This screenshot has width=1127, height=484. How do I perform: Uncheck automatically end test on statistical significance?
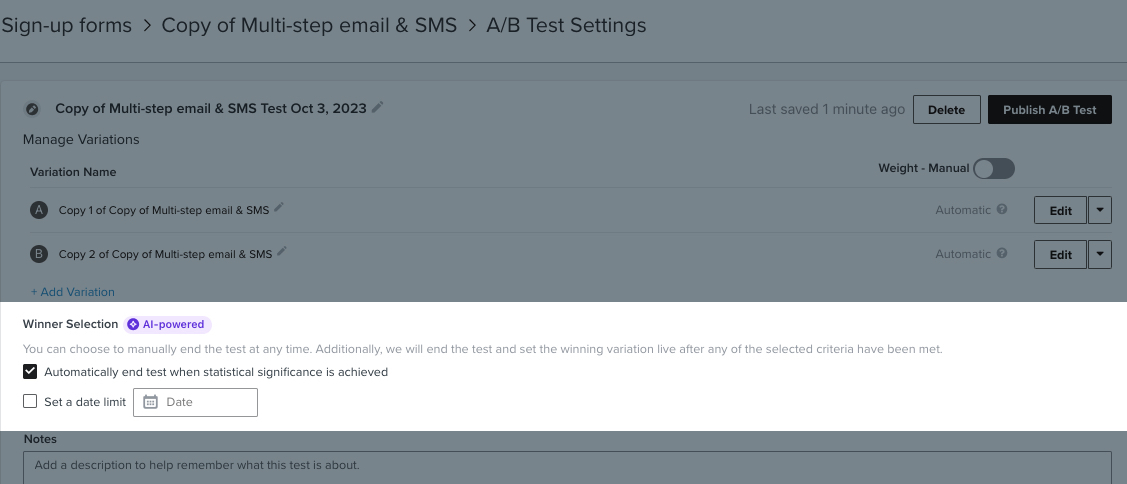pos(30,372)
